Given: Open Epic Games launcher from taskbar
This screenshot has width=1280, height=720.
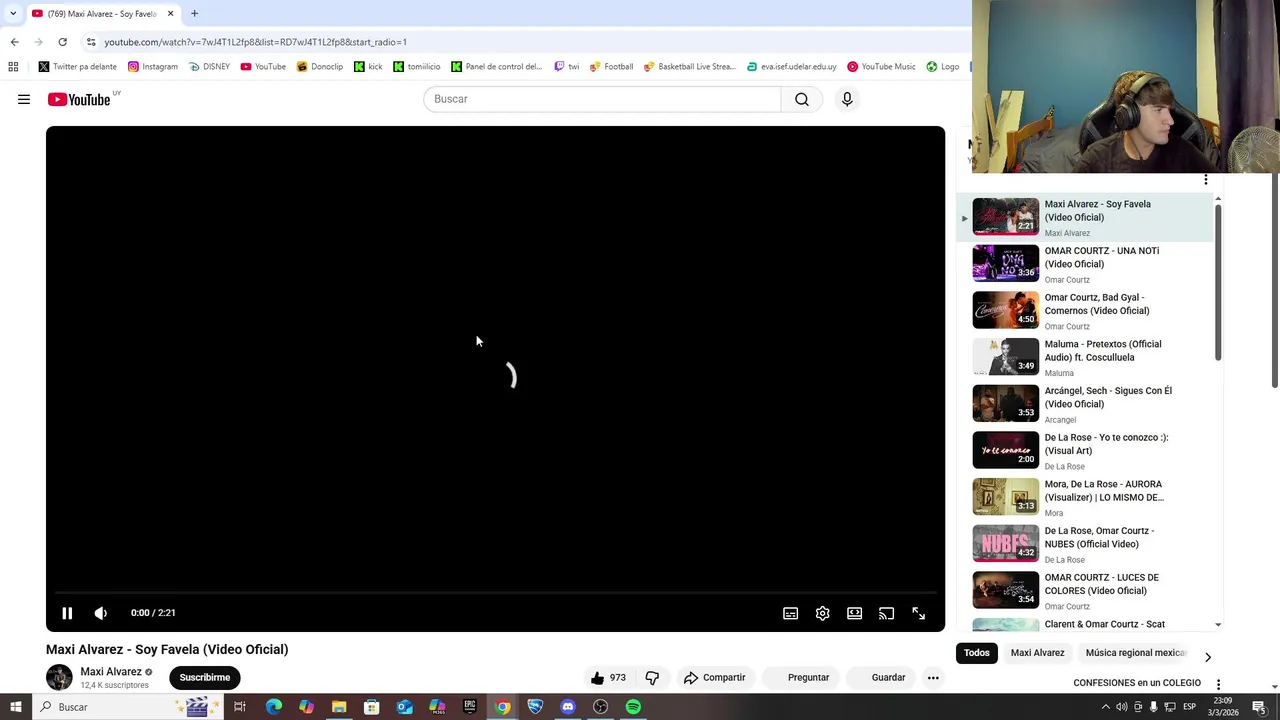Looking at the screenshot, I should pyautogui.click(x=470, y=707).
